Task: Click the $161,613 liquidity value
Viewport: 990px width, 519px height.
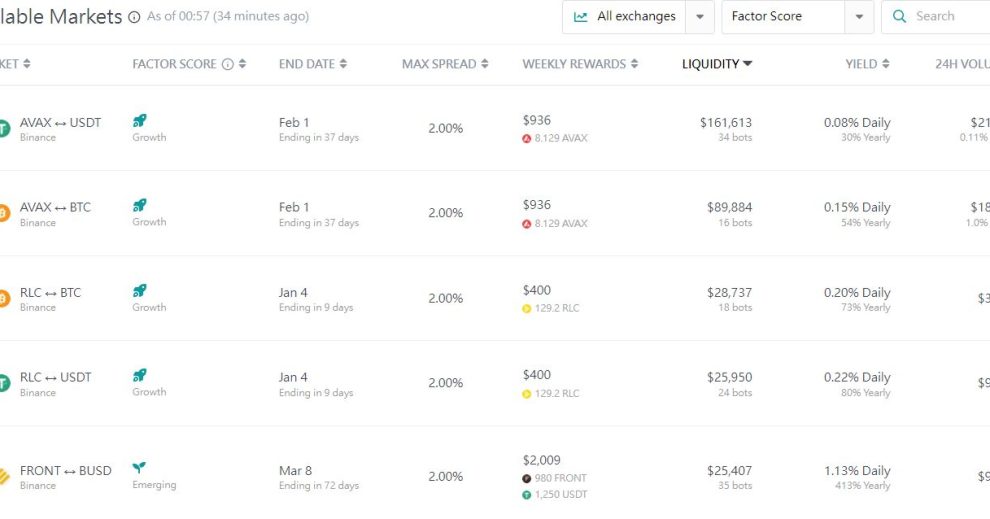Action: click(725, 122)
